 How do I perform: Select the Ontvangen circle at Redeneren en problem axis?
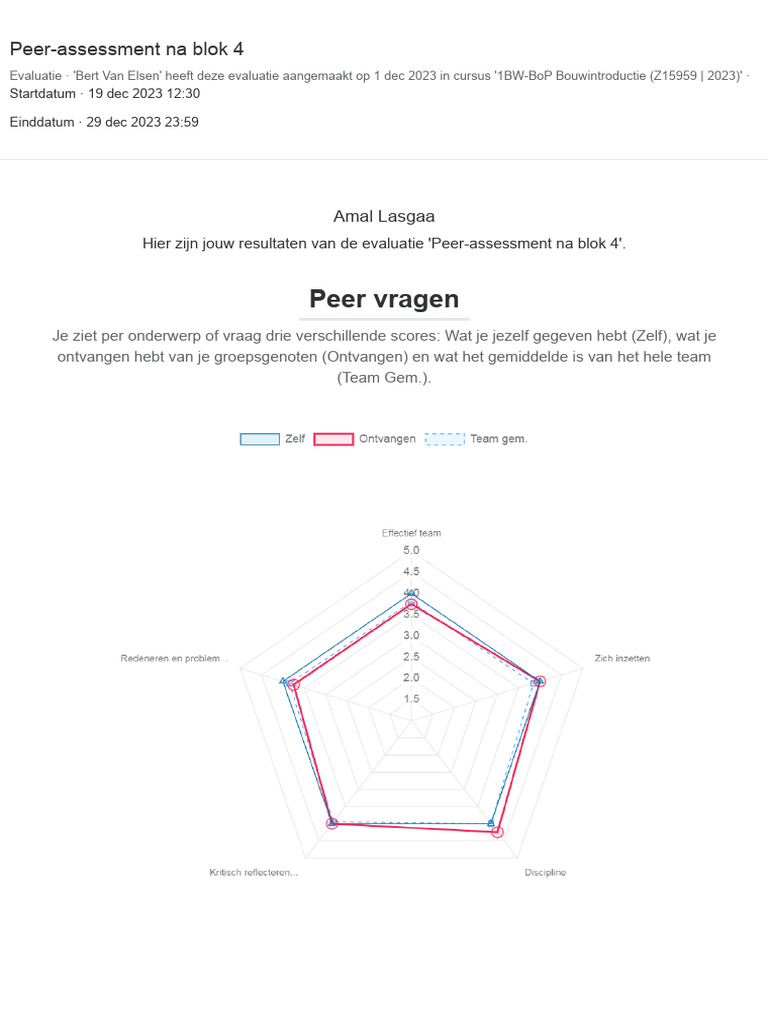tap(294, 684)
